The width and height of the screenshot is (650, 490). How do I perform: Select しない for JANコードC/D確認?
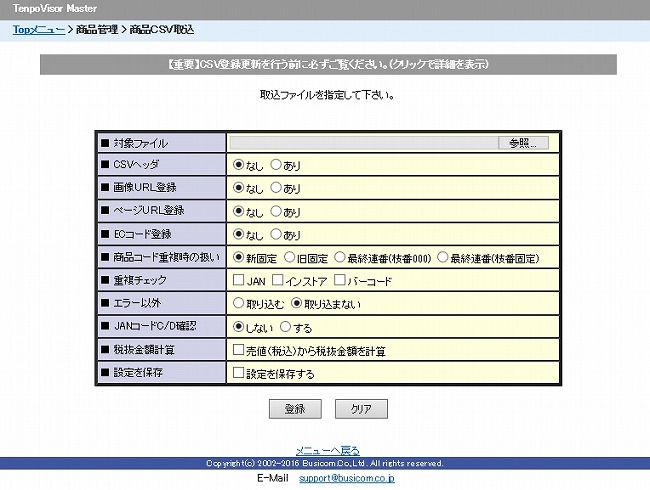(x=238, y=327)
